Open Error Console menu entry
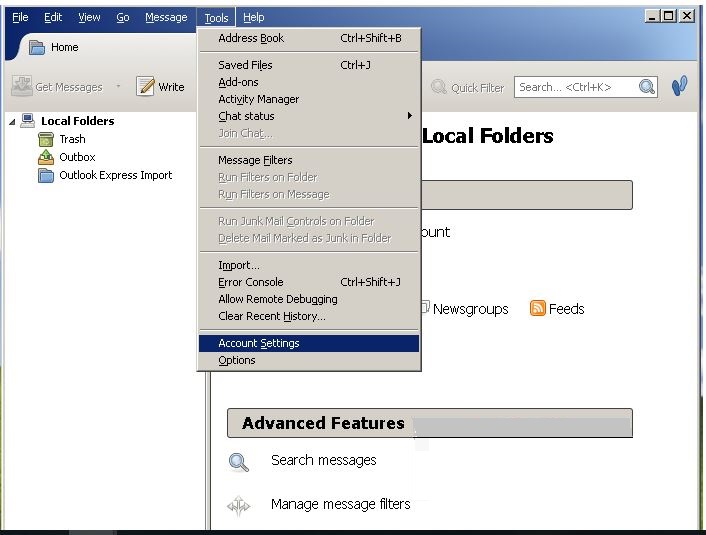The width and height of the screenshot is (706, 535). (x=309, y=282)
